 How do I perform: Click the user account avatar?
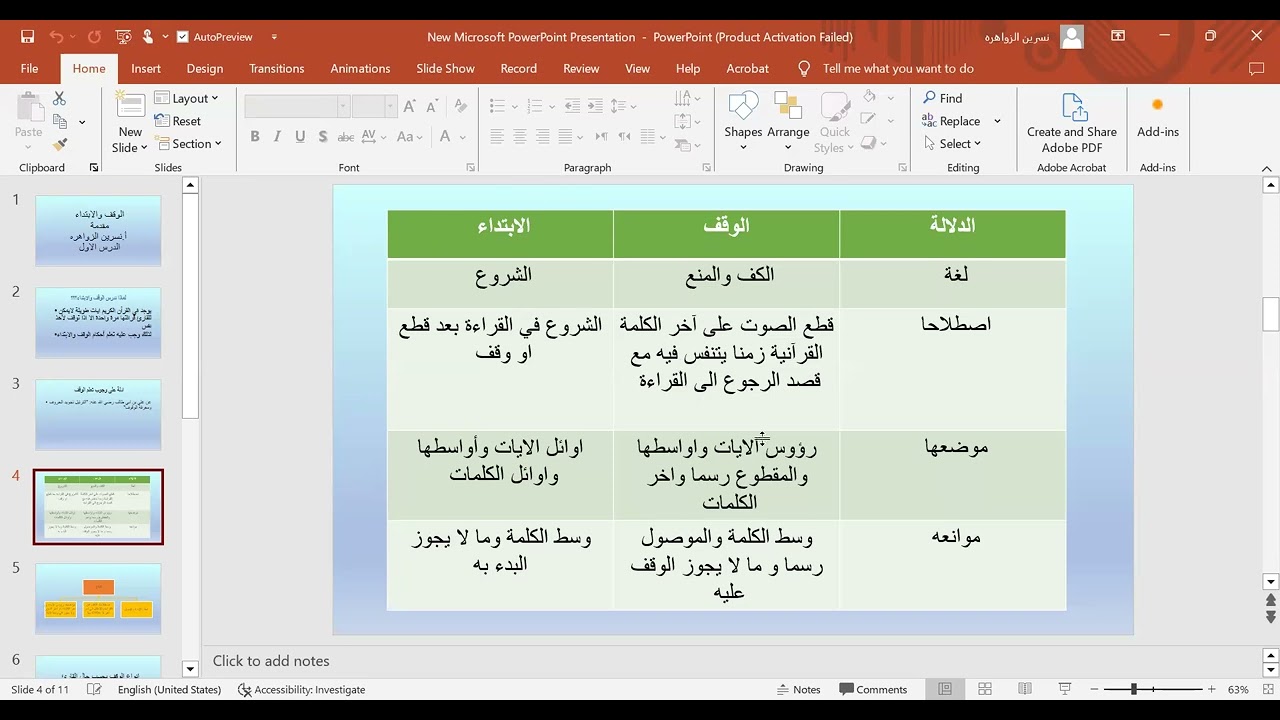click(x=1072, y=37)
